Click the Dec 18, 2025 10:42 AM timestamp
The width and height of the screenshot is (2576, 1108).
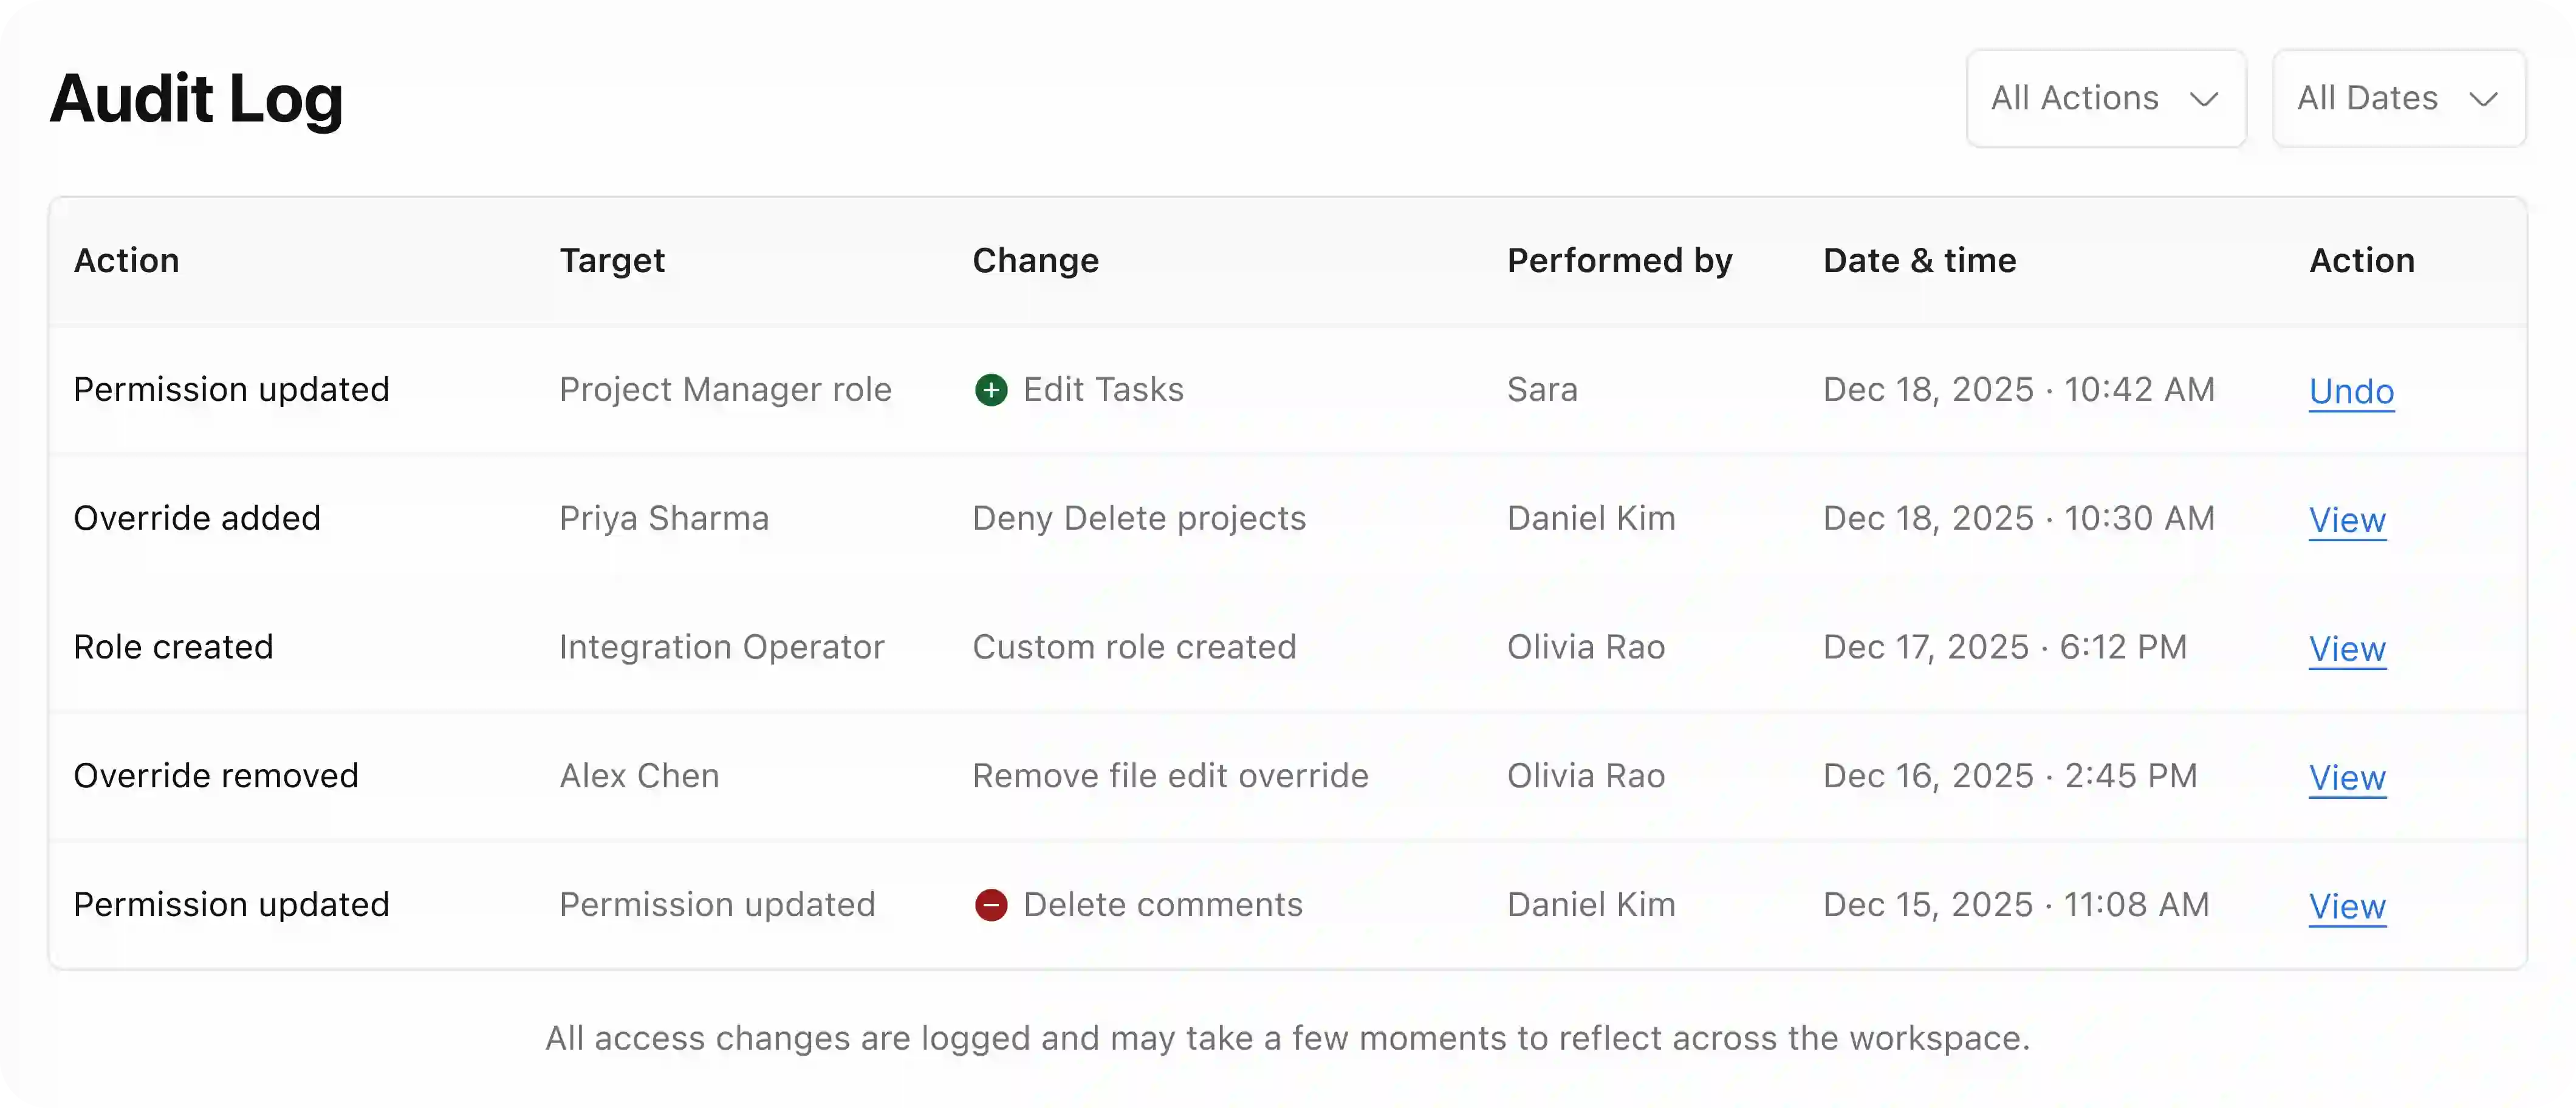[x=2018, y=389]
